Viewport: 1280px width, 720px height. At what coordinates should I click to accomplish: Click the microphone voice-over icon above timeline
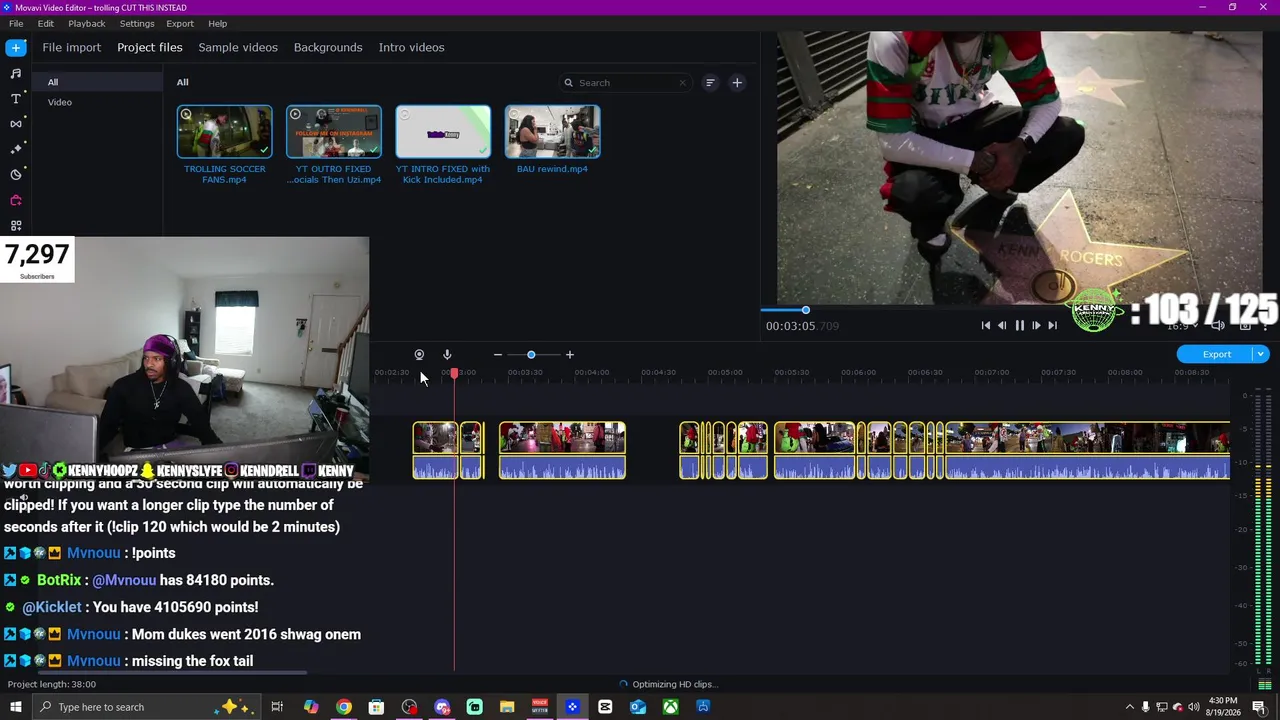pos(447,355)
